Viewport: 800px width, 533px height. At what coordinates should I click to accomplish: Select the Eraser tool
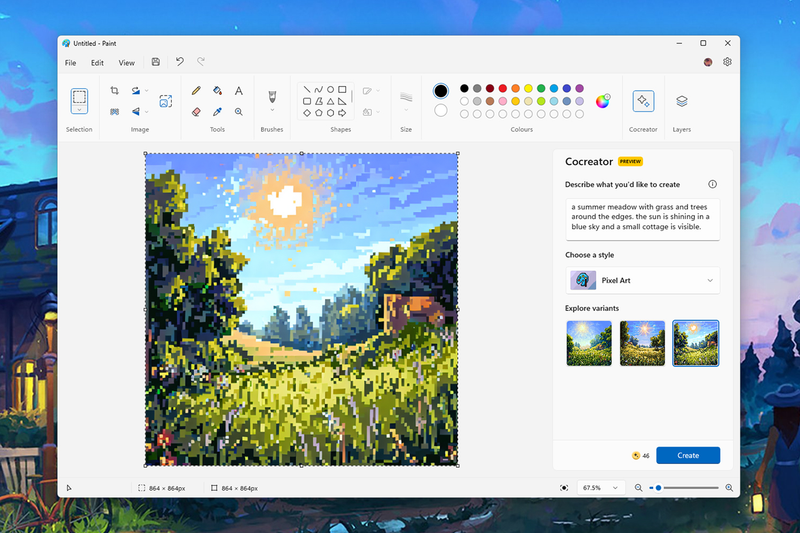(x=196, y=112)
